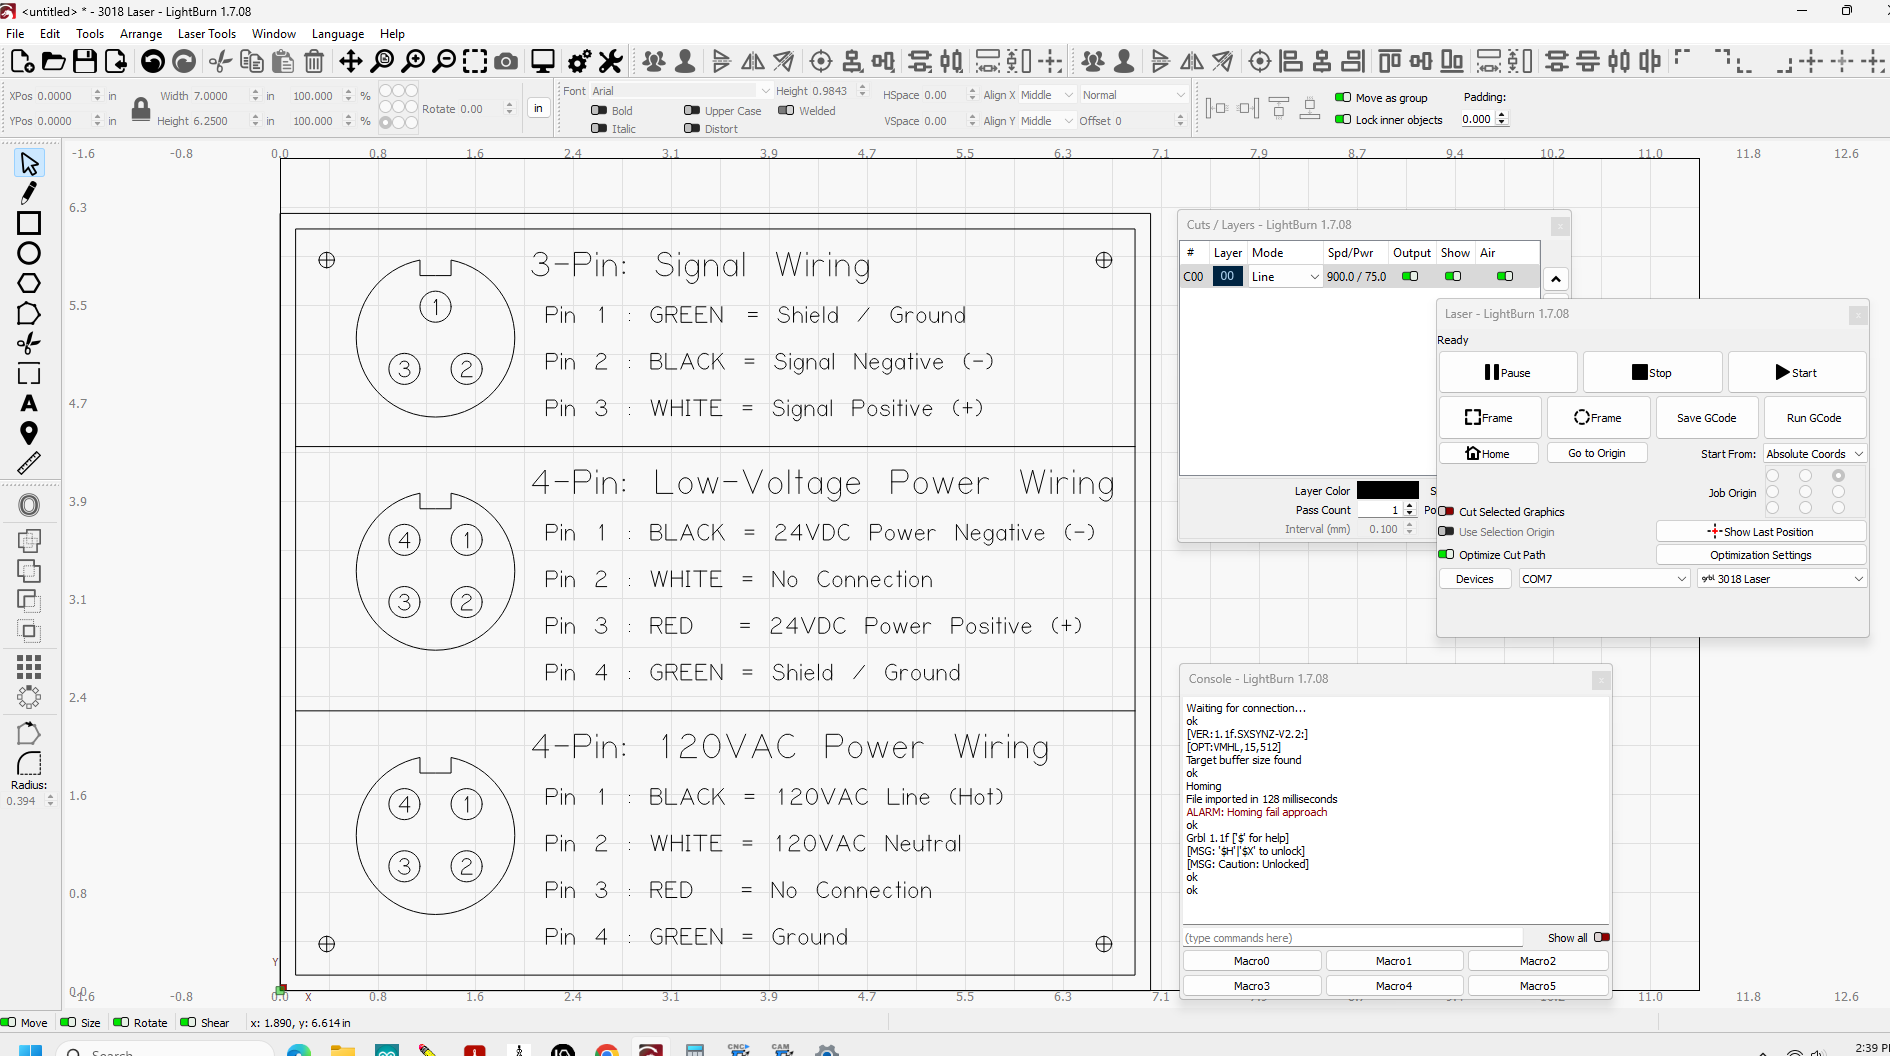
Task: Delete the selection with the trash icon
Action: [x=314, y=62]
